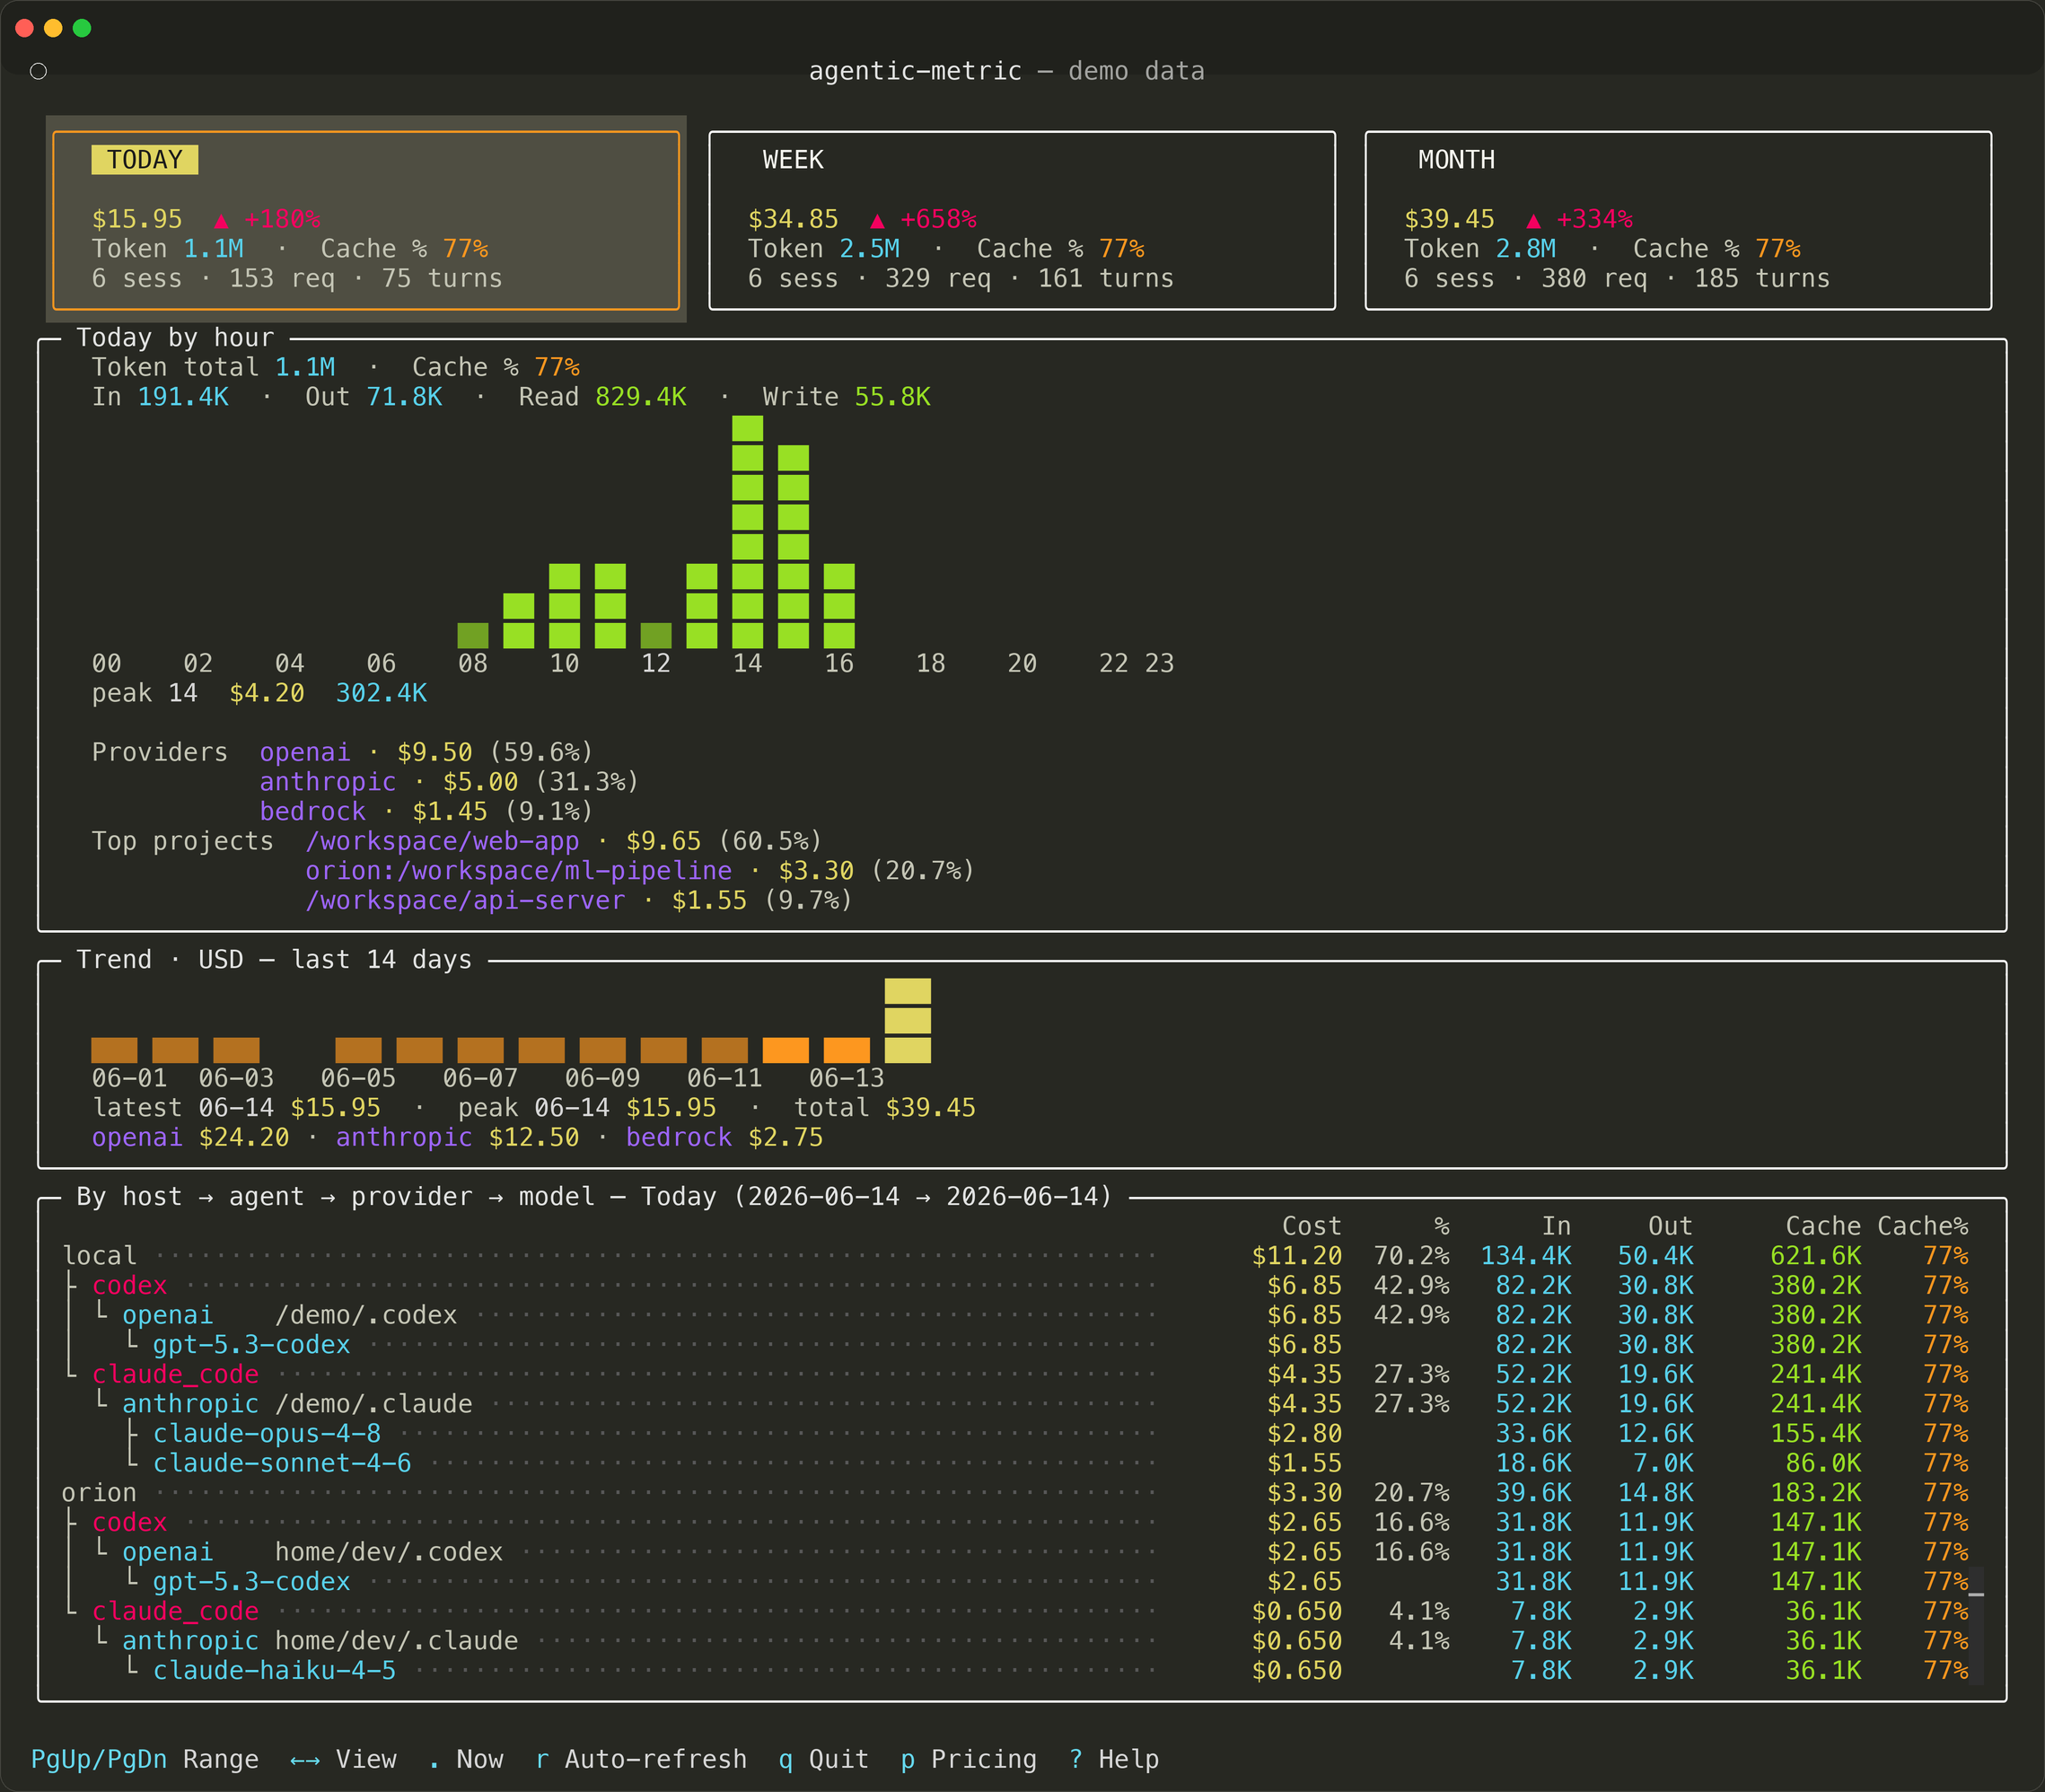Toggle the Auto-refresh shortcut
This screenshot has width=2045, height=1792.
click(641, 1759)
